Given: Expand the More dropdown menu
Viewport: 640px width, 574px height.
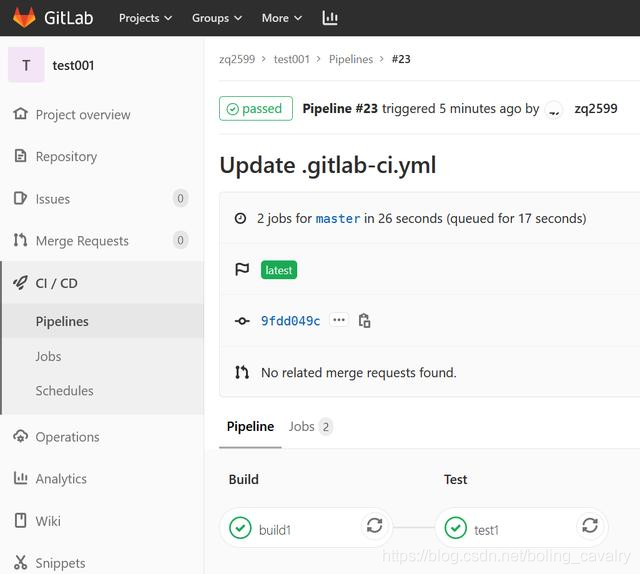Looking at the screenshot, I should coord(282,18).
